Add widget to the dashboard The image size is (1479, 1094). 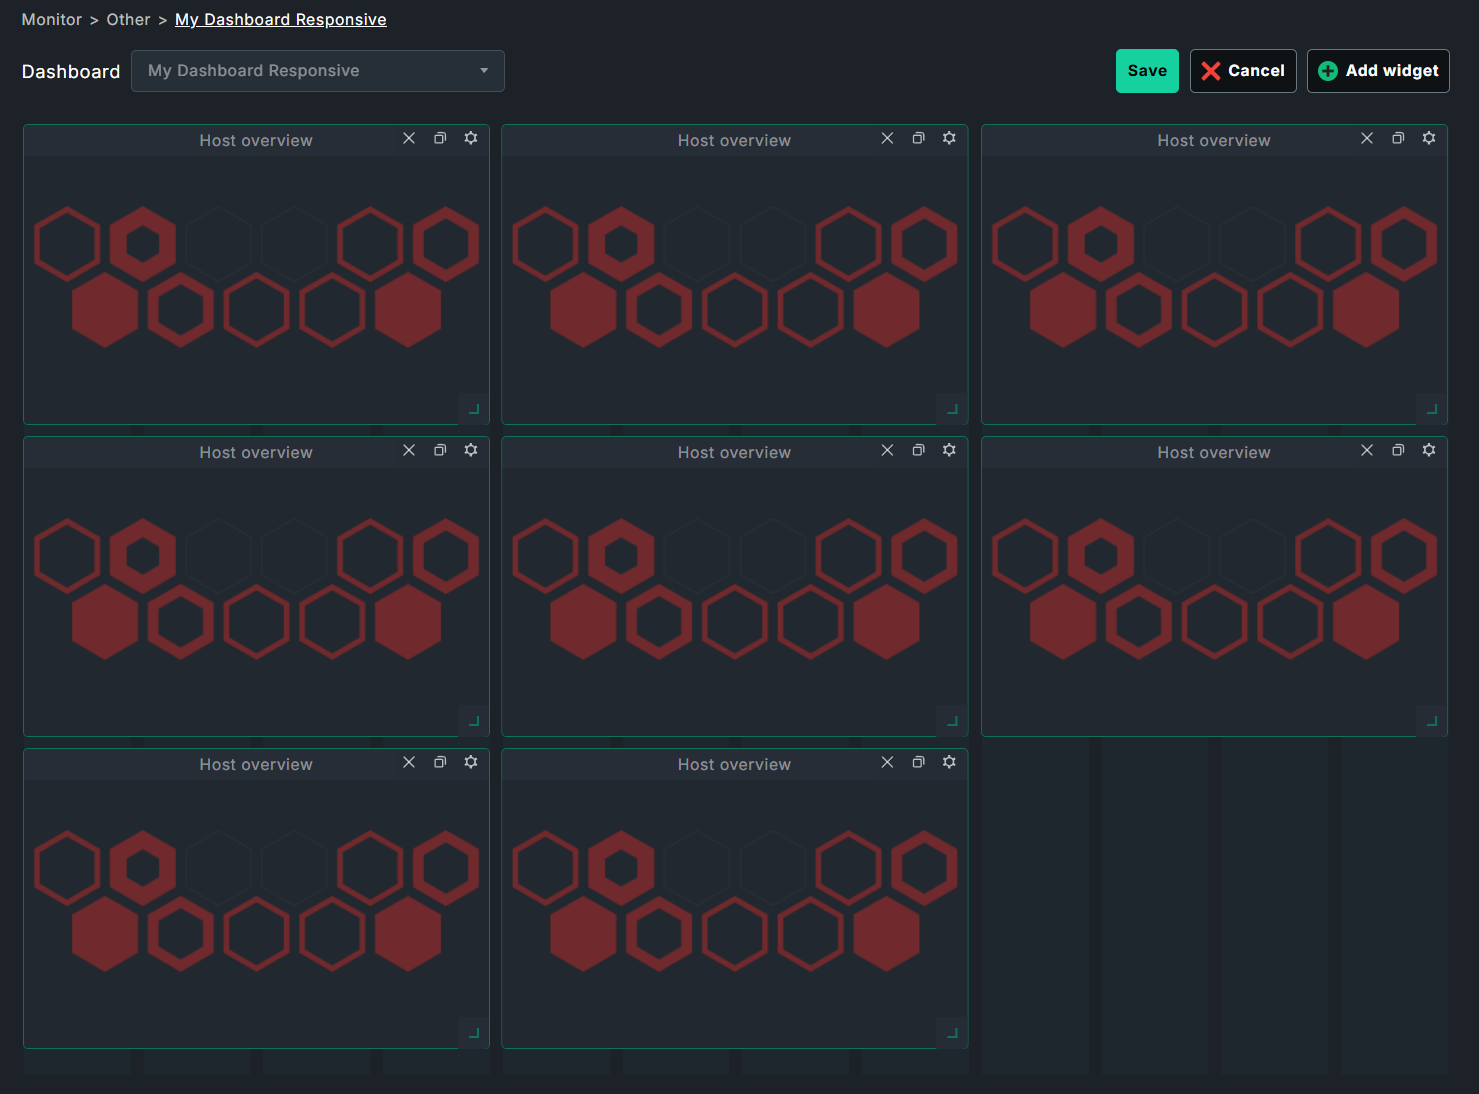point(1378,71)
